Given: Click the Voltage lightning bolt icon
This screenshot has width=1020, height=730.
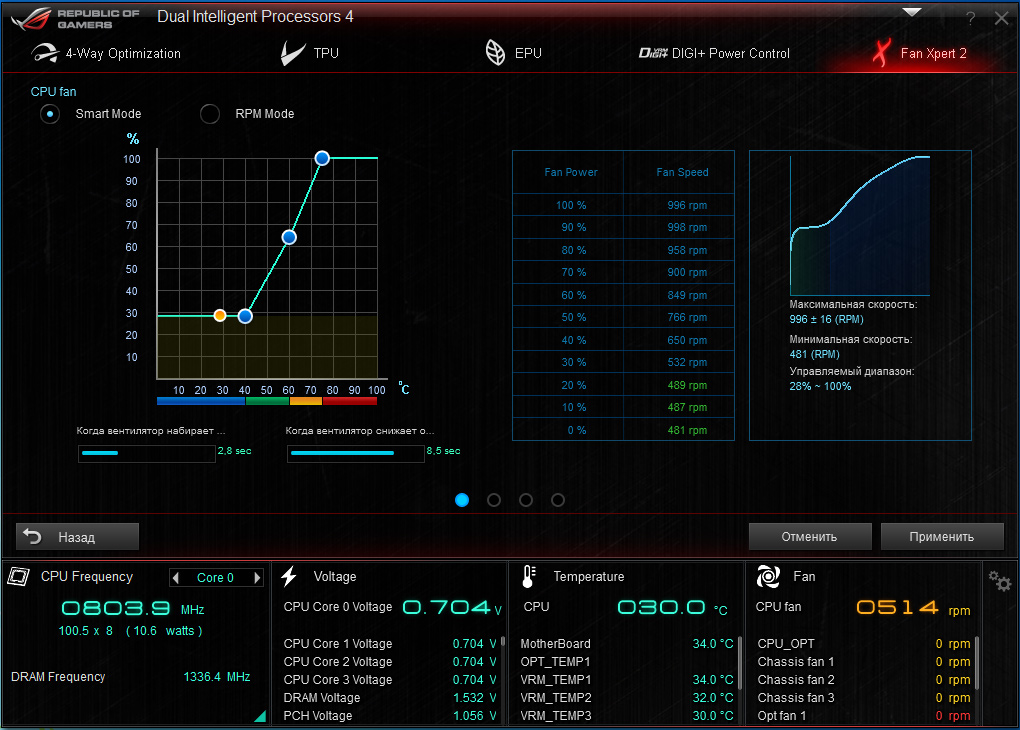Looking at the screenshot, I should coord(289,576).
